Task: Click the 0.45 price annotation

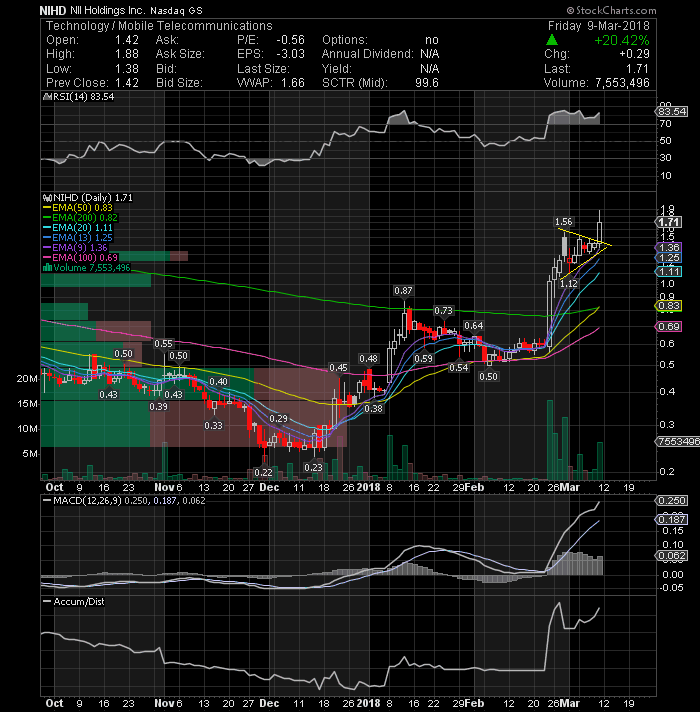Action: point(338,367)
